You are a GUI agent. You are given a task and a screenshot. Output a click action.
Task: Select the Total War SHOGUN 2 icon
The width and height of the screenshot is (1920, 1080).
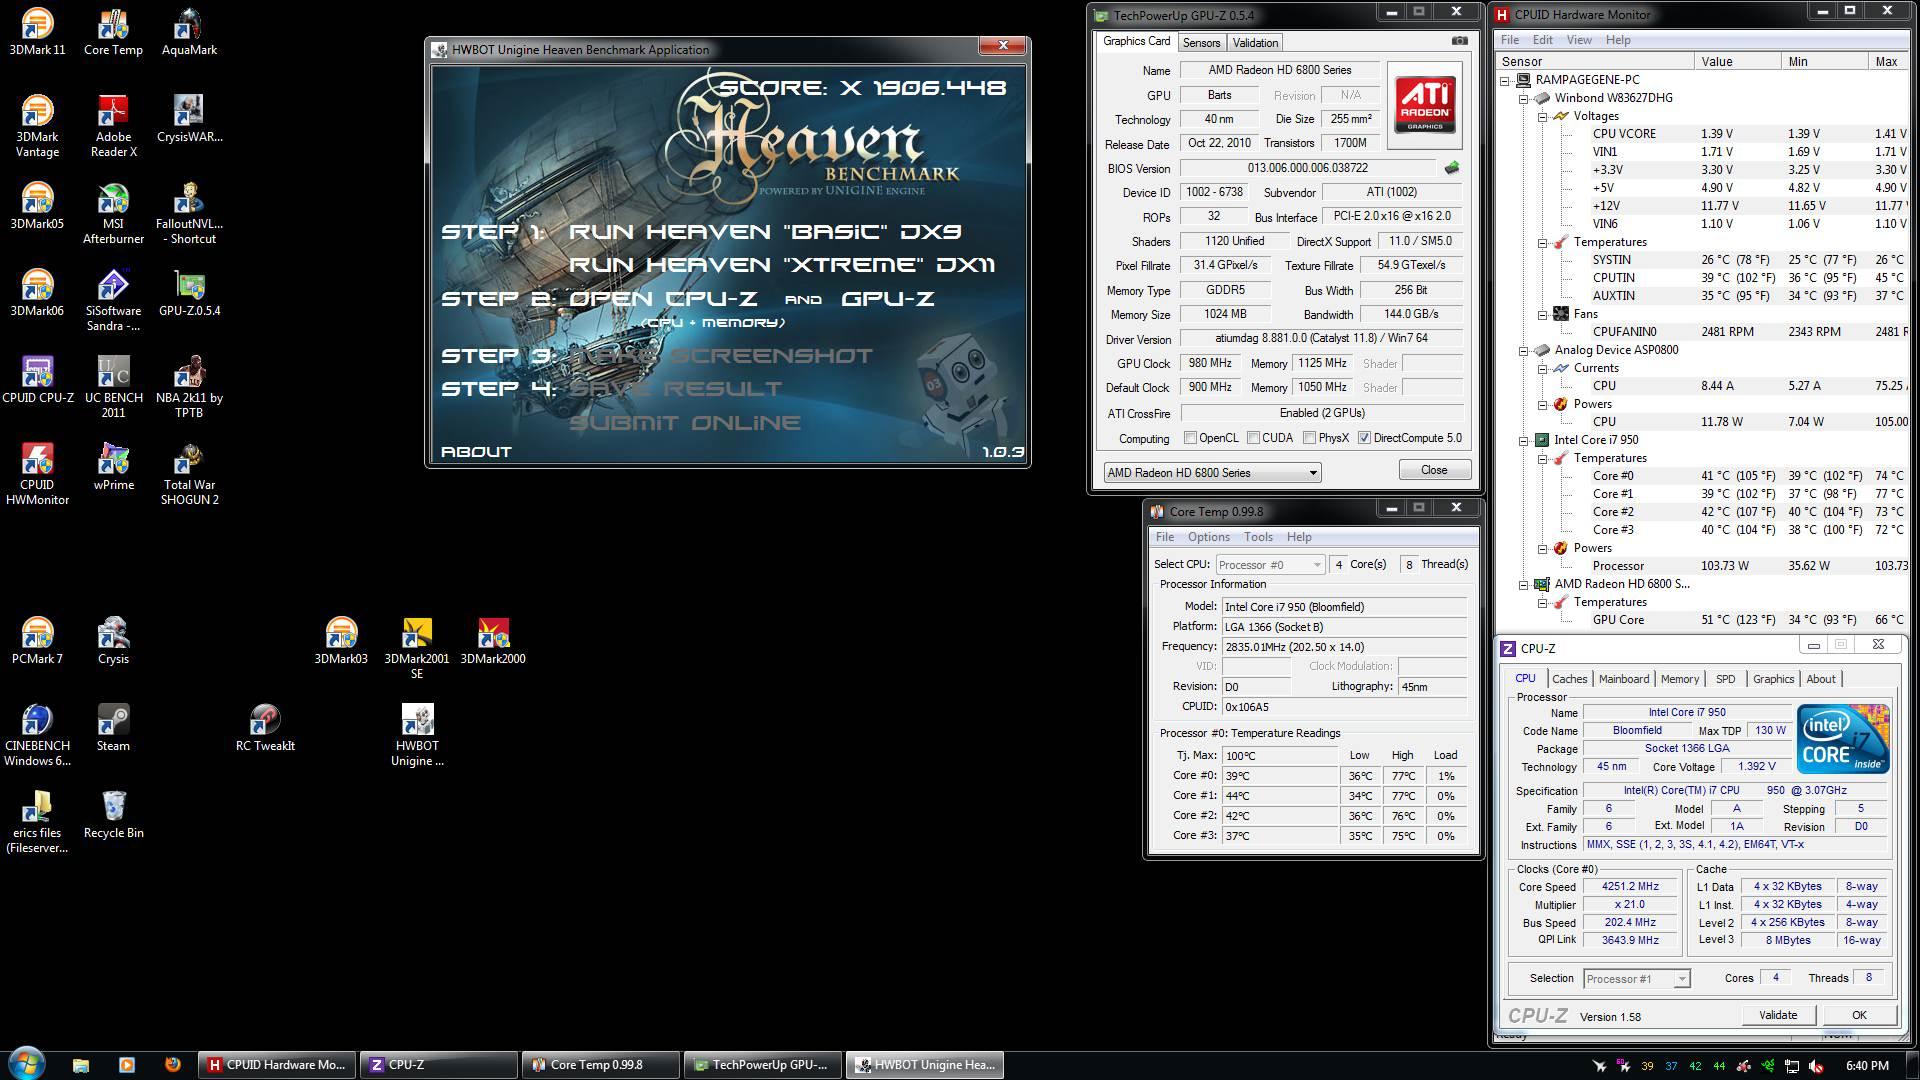[189, 474]
